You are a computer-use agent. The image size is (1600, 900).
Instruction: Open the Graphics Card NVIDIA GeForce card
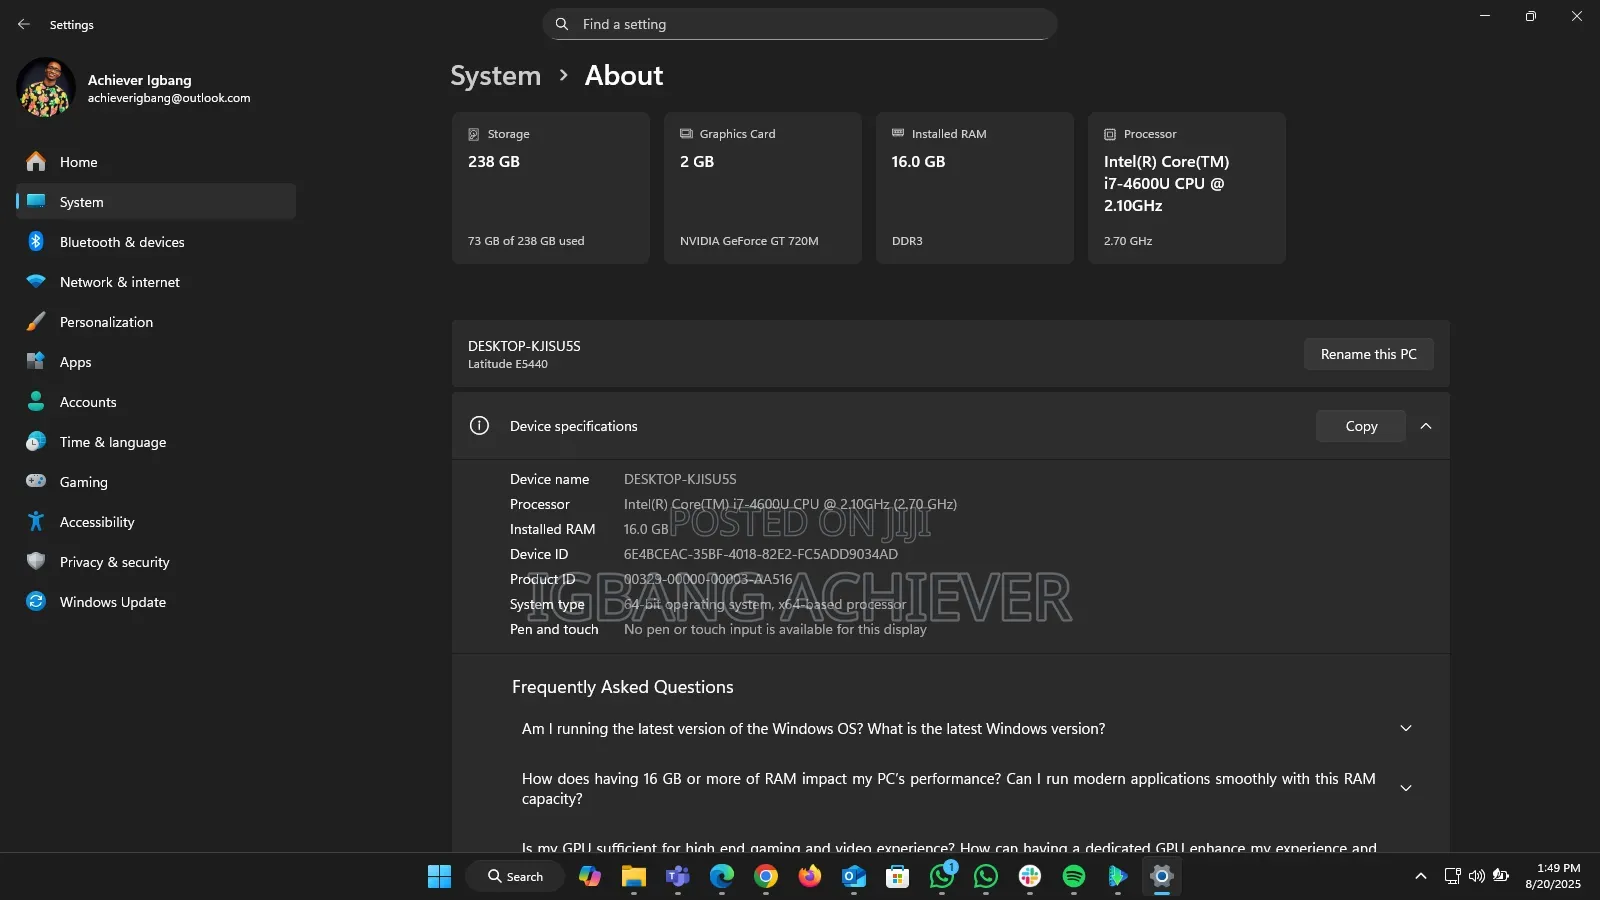pos(763,188)
